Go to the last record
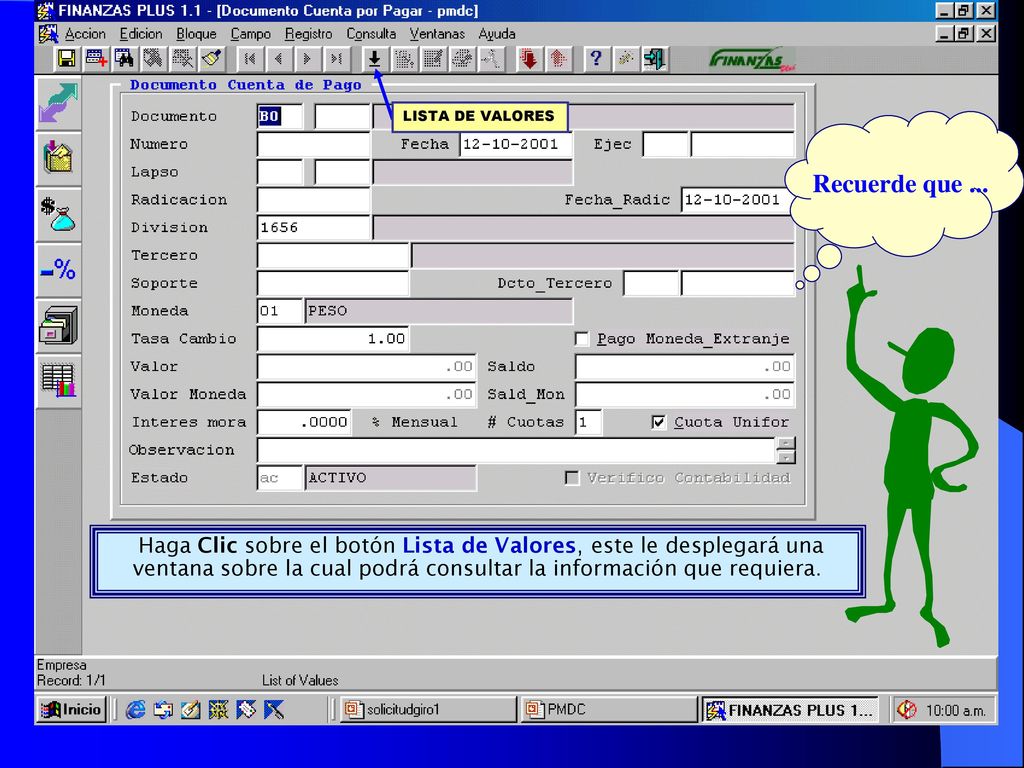1024x768 pixels. [x=336, y=59]
